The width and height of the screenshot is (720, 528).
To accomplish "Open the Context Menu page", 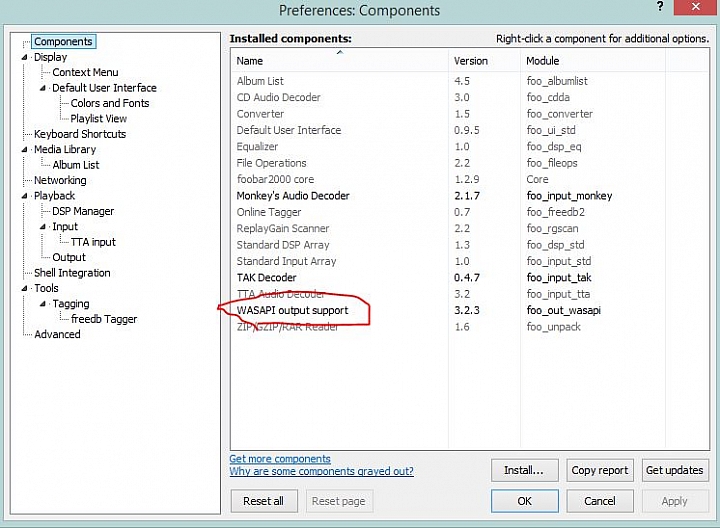I will [85, 73].
